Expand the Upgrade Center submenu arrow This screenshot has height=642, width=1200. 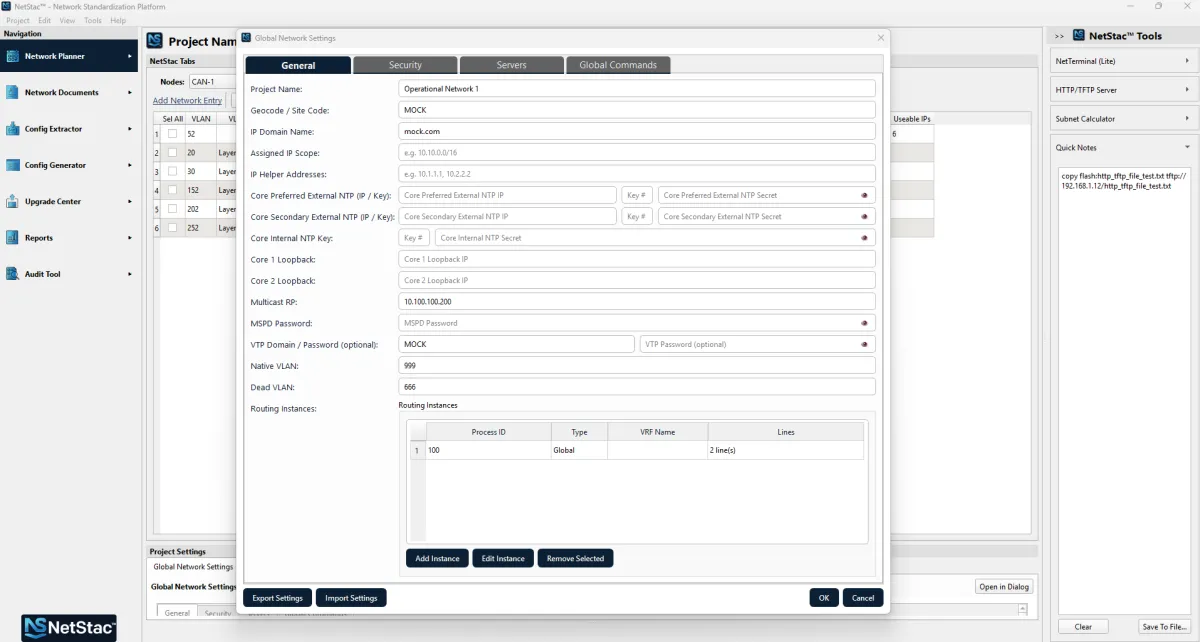130,201
